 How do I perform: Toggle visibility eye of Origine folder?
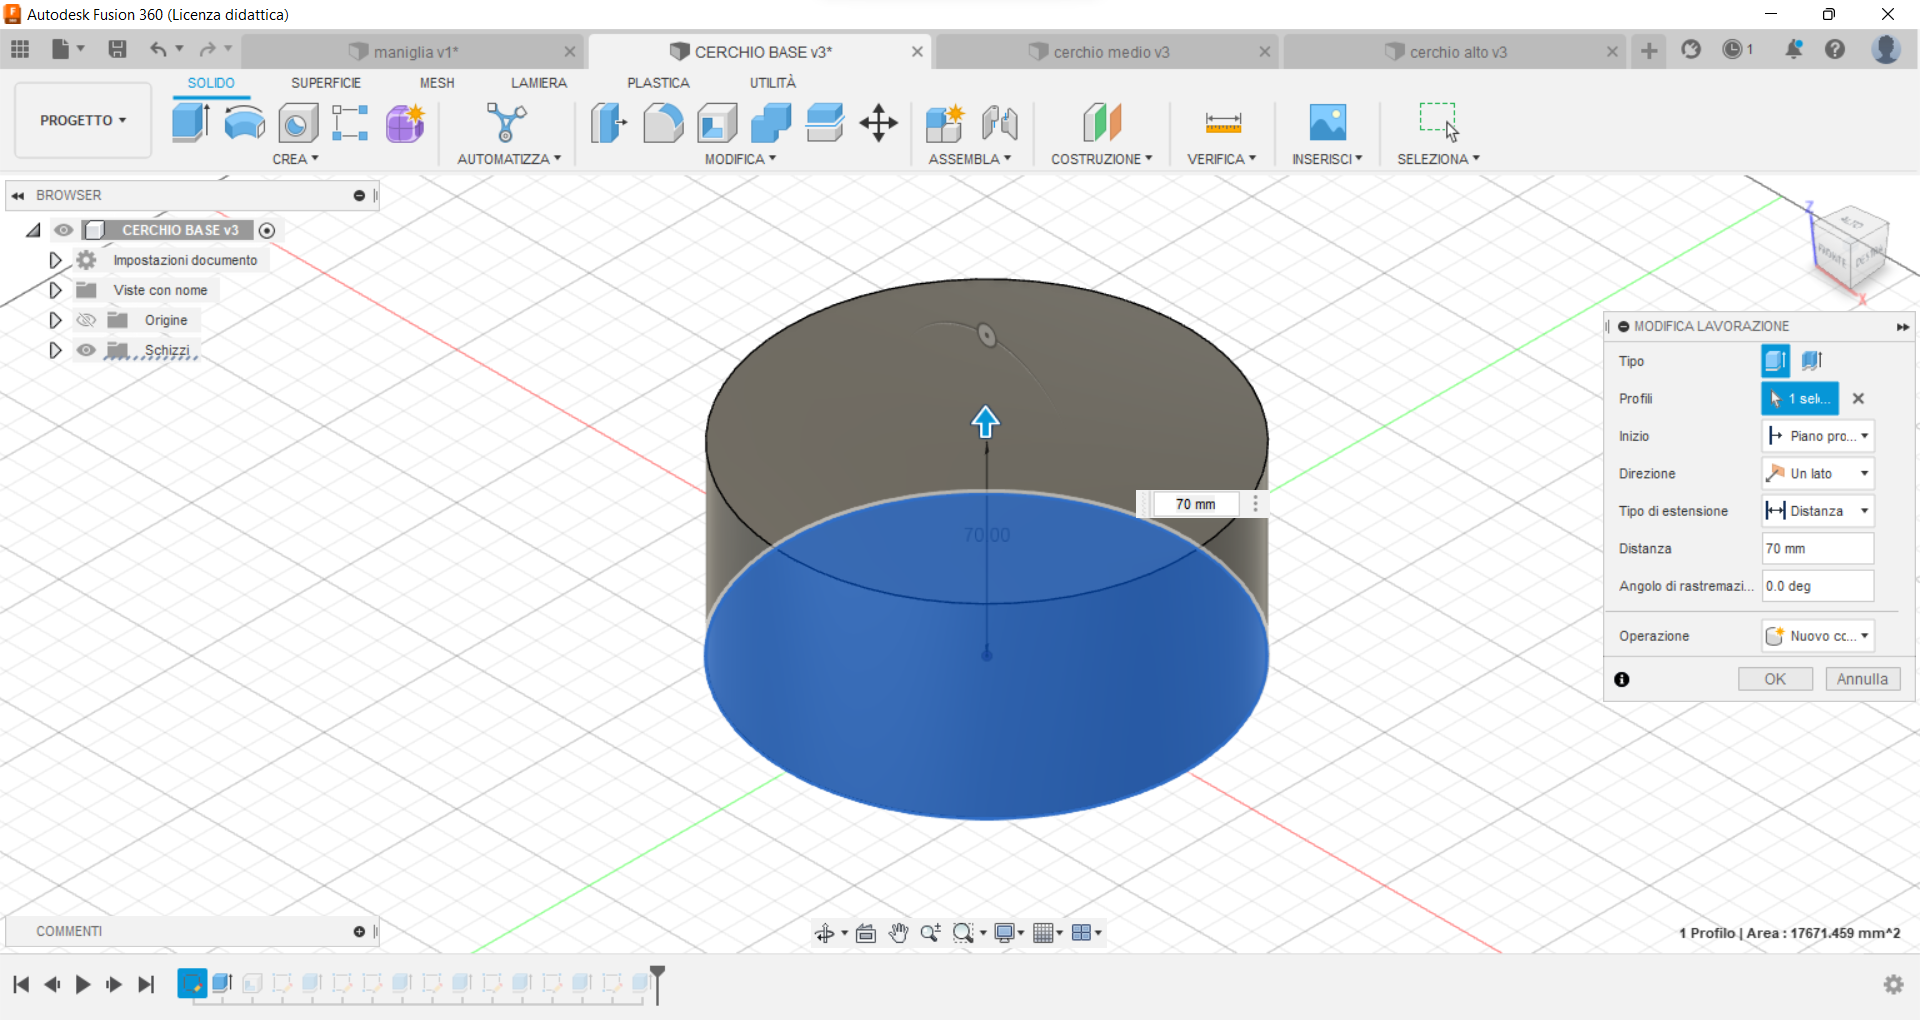pyautogui.click(x=86, y=320)
